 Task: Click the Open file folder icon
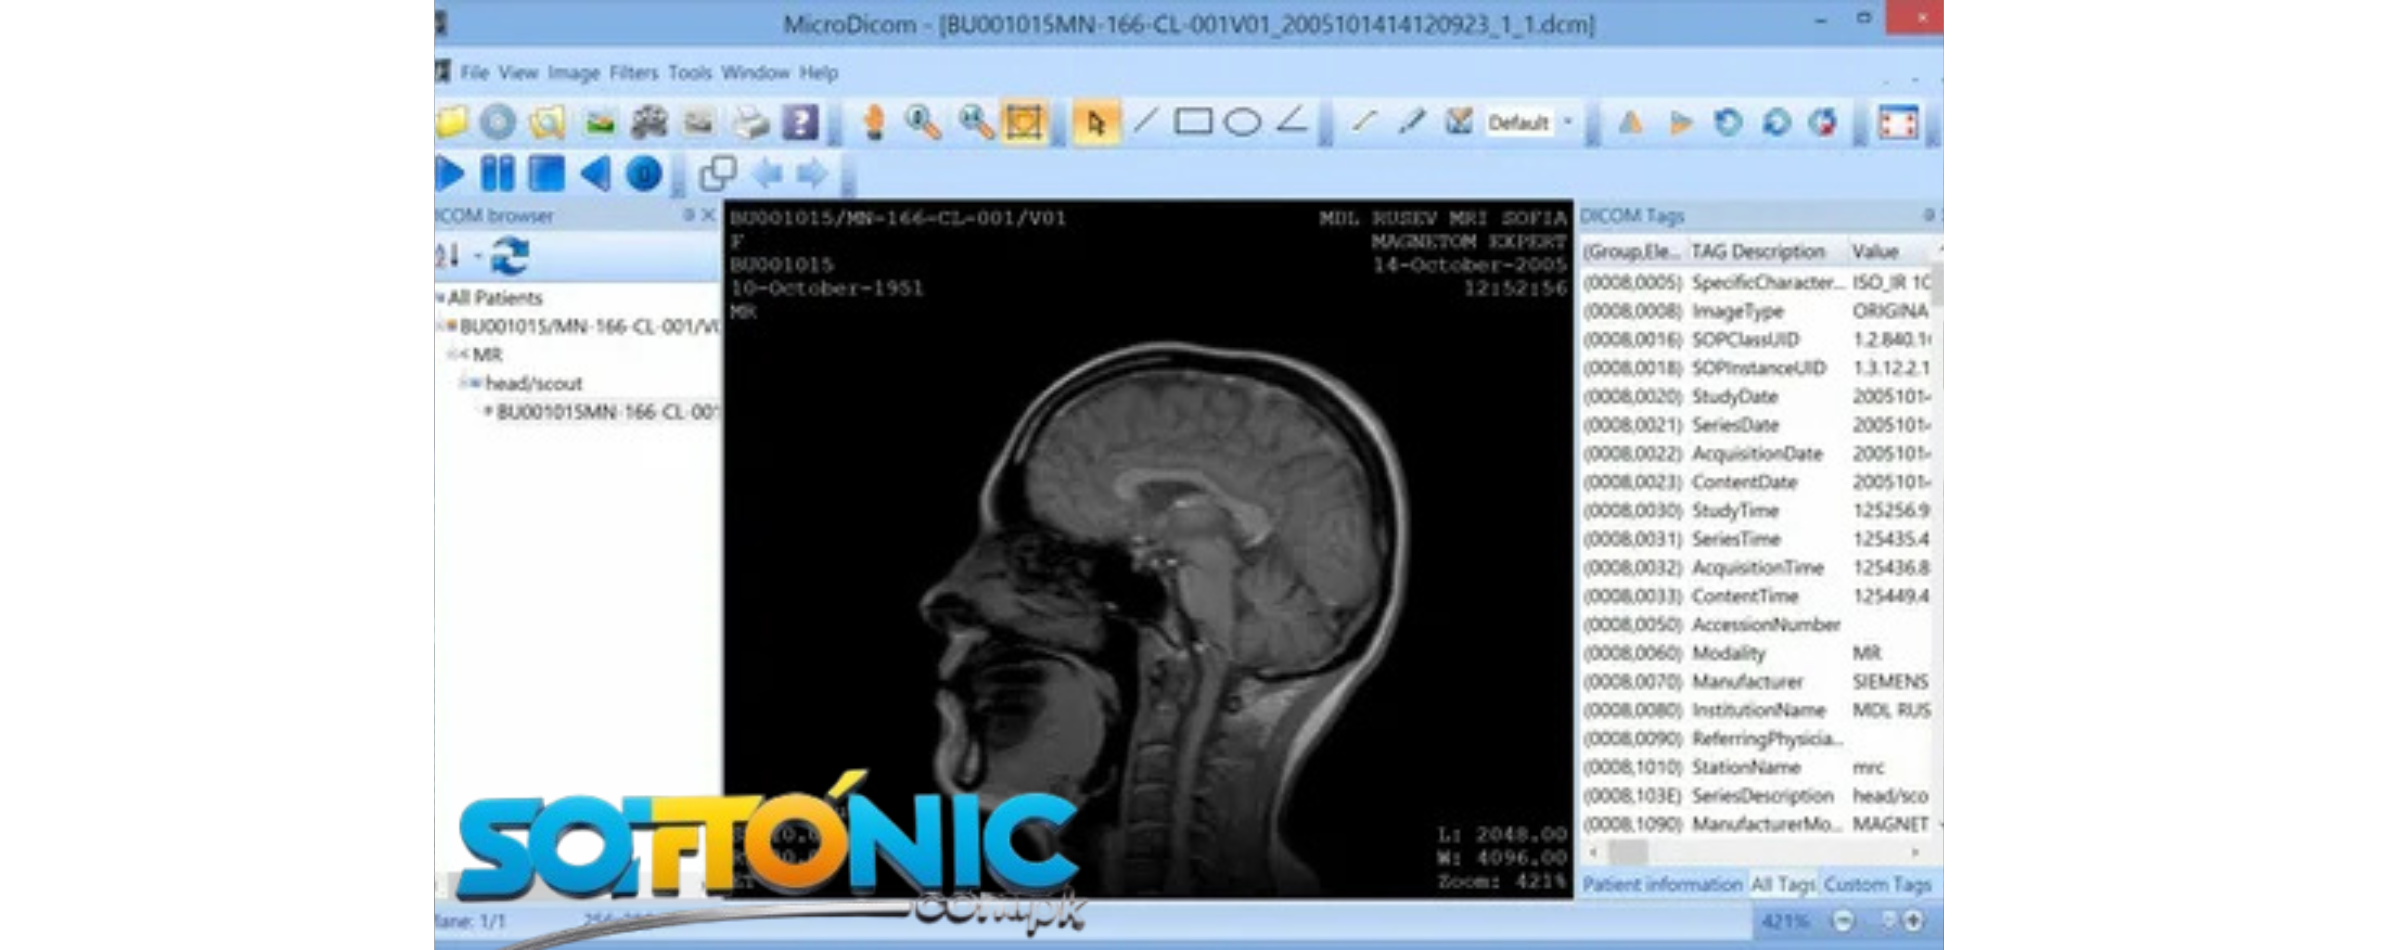[452, 123]
